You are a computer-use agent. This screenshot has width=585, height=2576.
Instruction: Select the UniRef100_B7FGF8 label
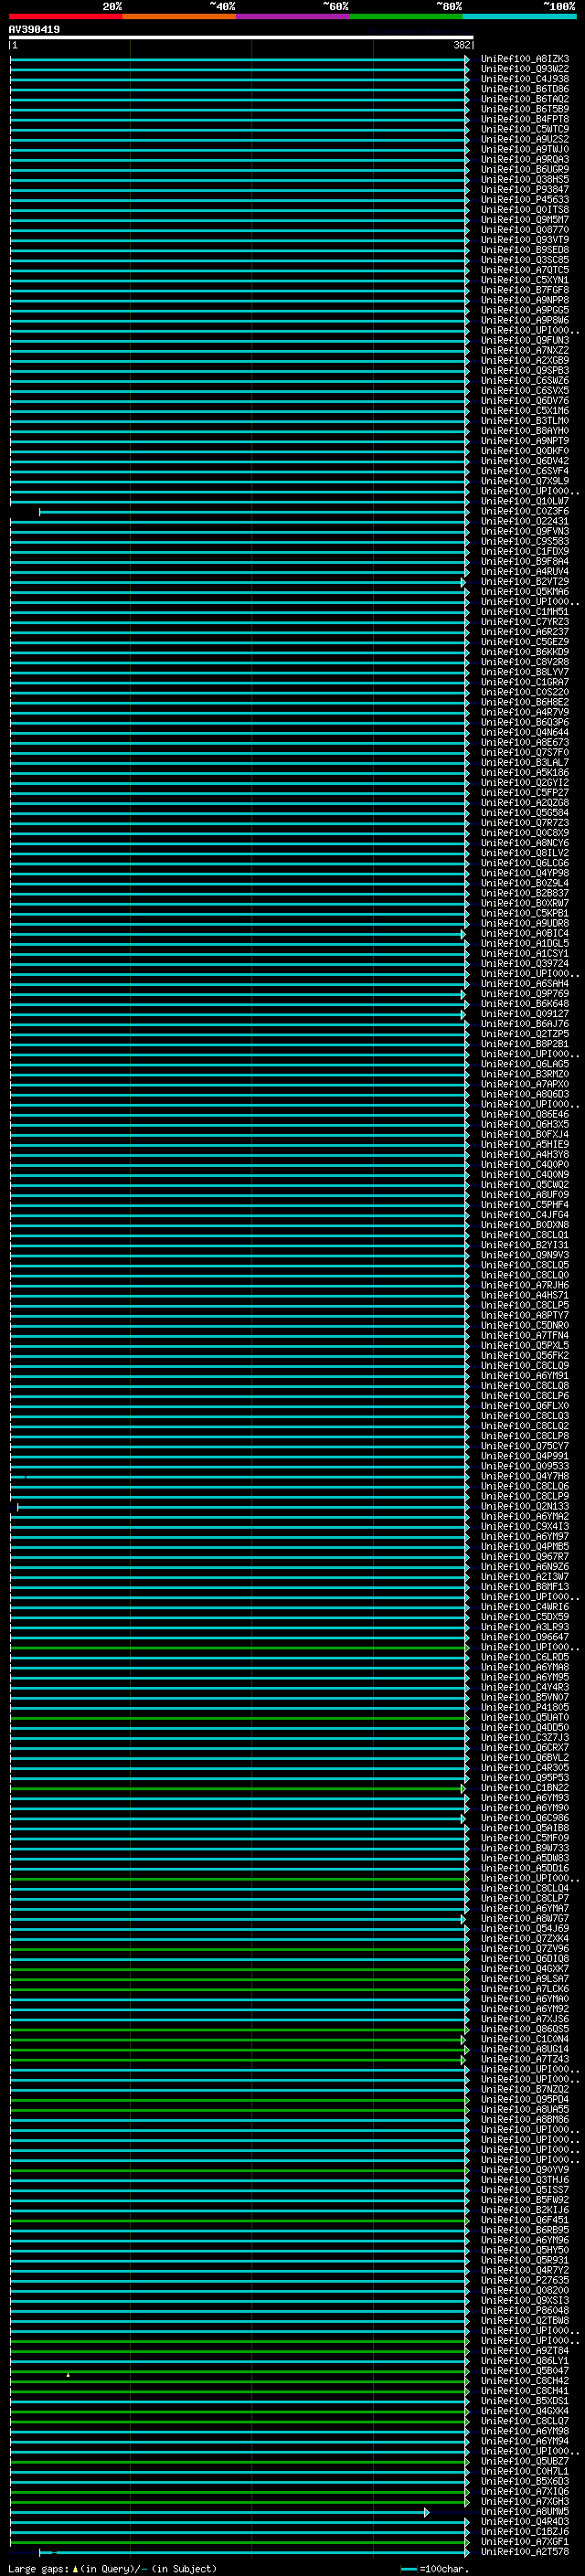pos(525,290)
